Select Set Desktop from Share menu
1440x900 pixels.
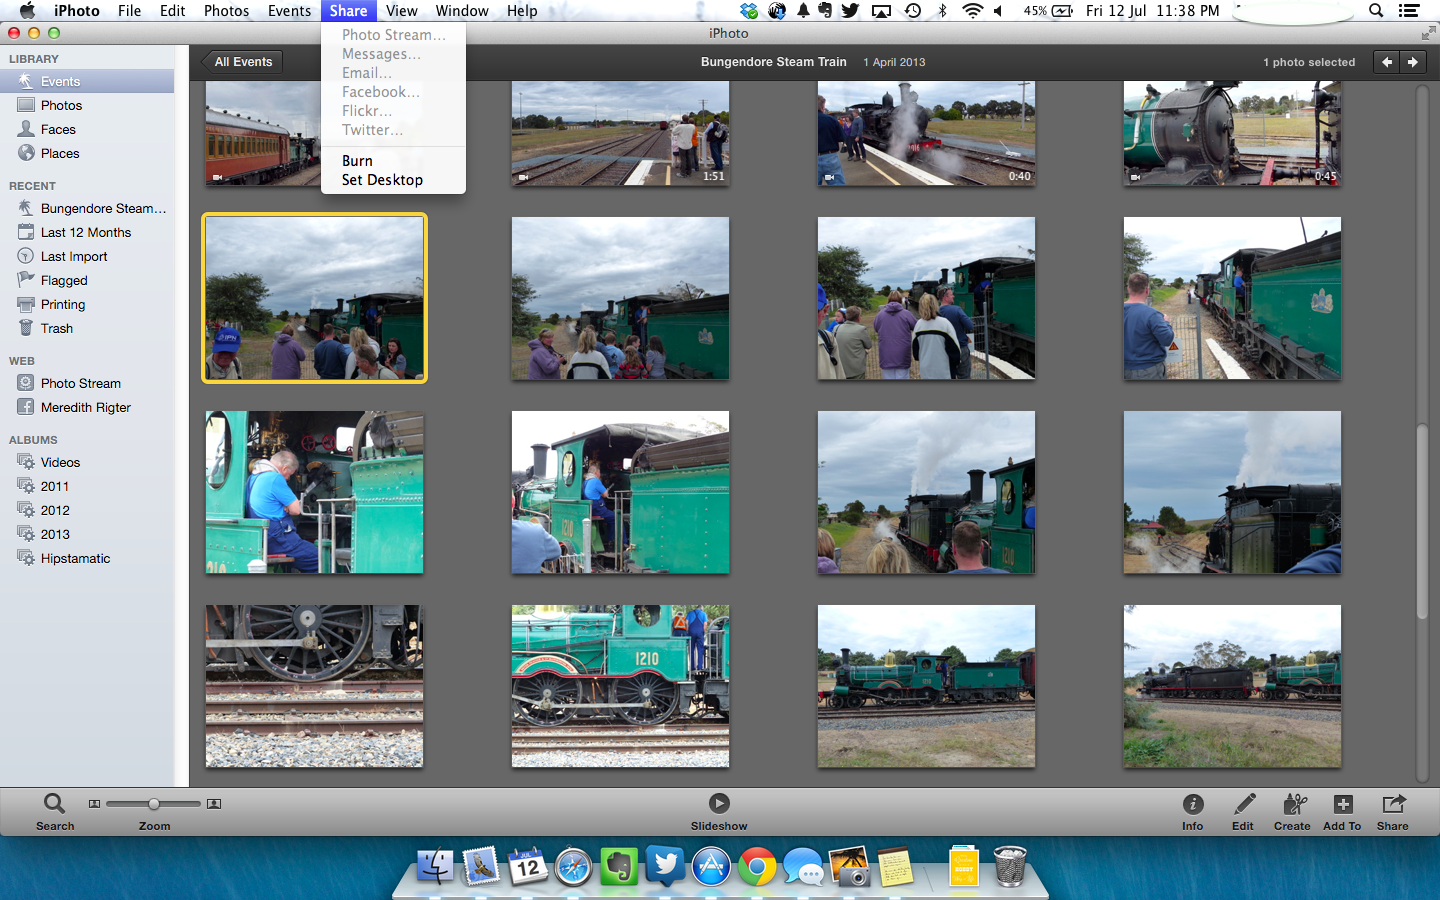click(x=382, y=180)
